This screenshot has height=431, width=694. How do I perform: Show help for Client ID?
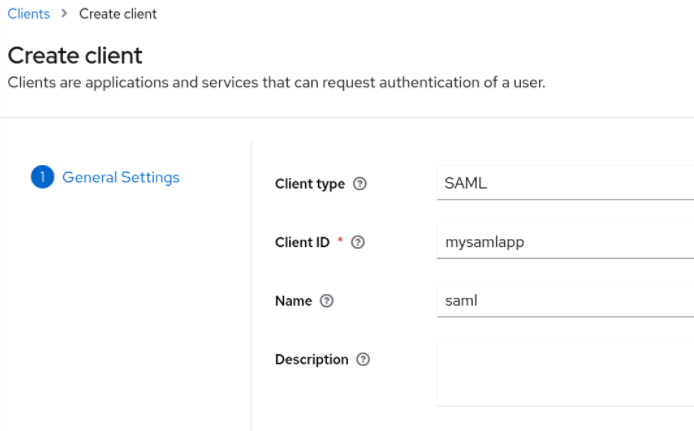tap(358, 242)
